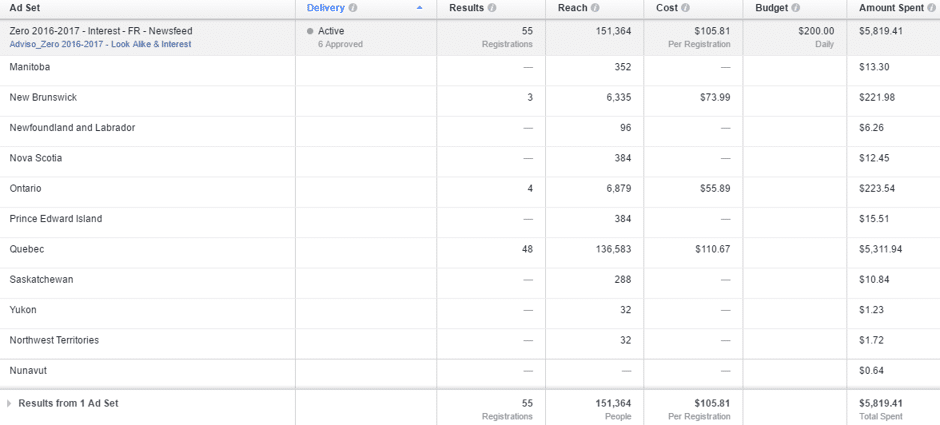Select the Quebec breakdown row
The width and height of the screenshot is (940, 425).
click(x=27, y=249)
